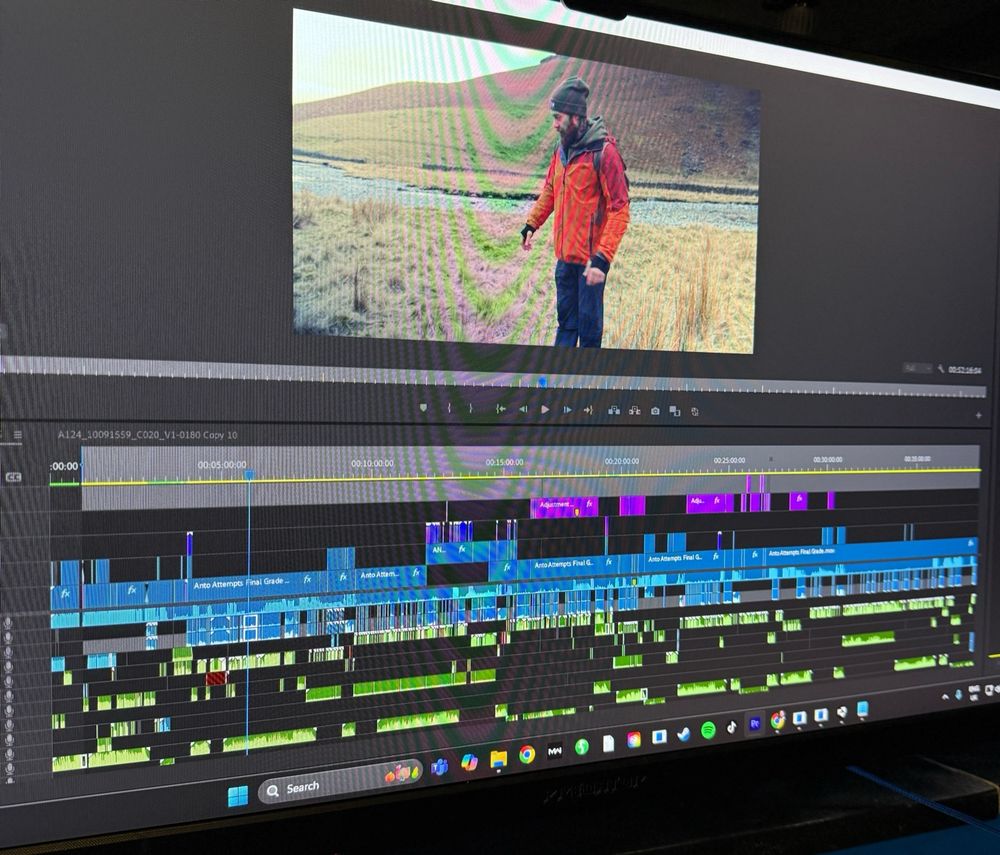Click the 00:25:00:00 mark on timeline ruler
Image resolution: width=1000 pixels, height=855 pixels.
(x=729, y=460)
